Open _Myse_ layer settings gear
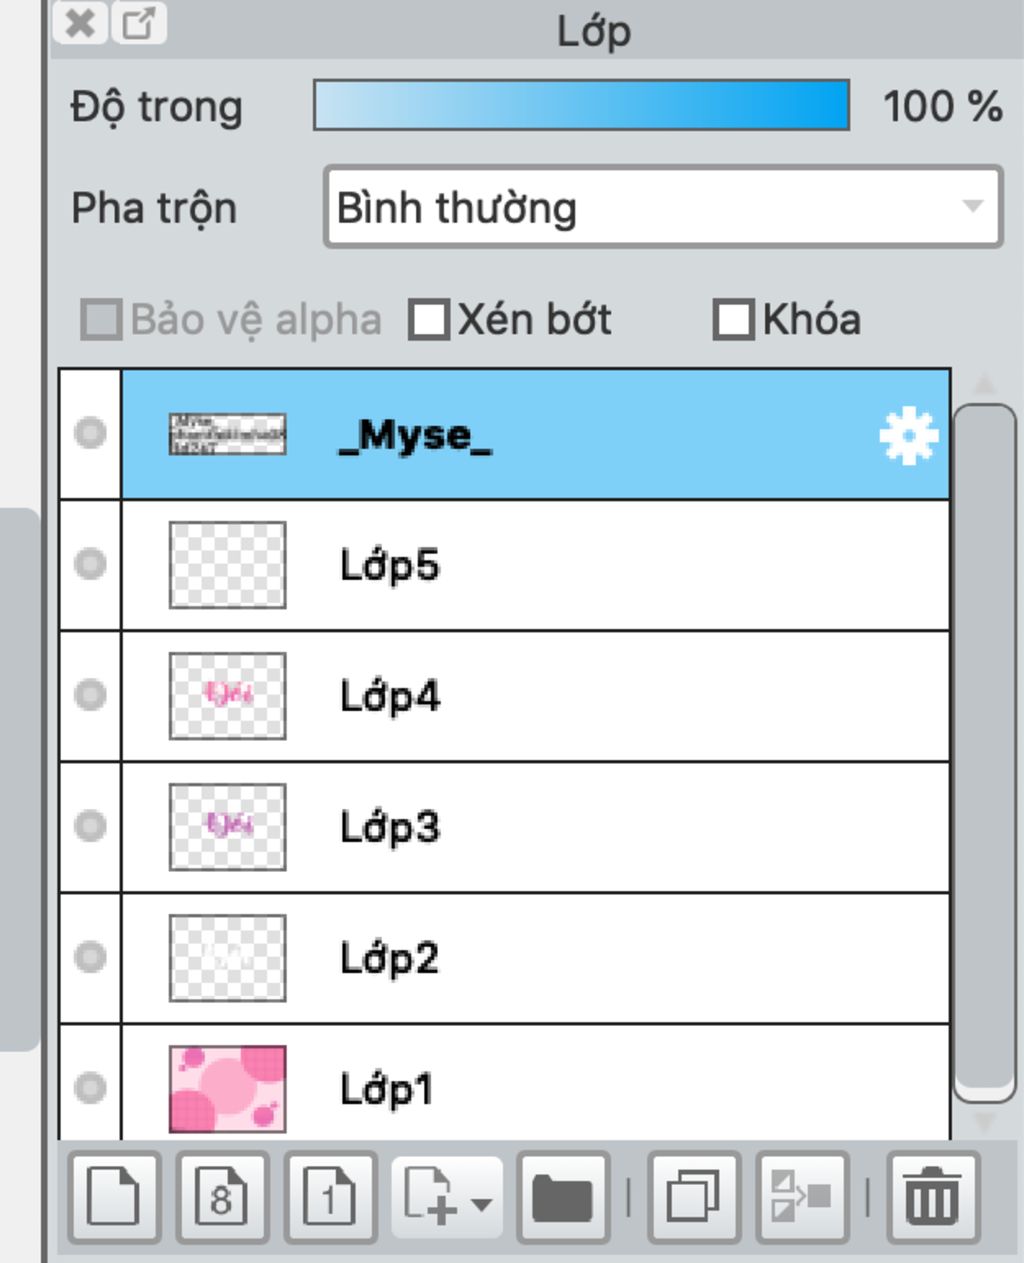This screenshot has height=1263, width=1024. 908,436
